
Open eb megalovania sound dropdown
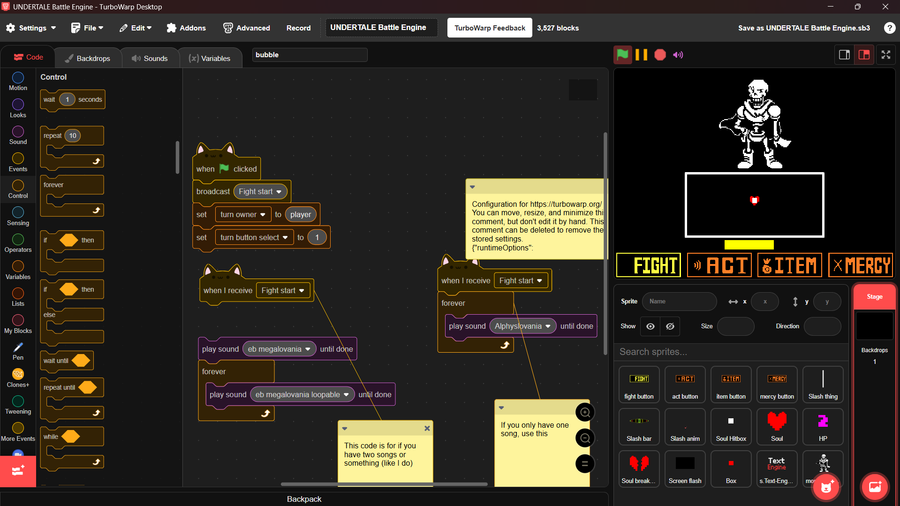[x=279, y=349]
